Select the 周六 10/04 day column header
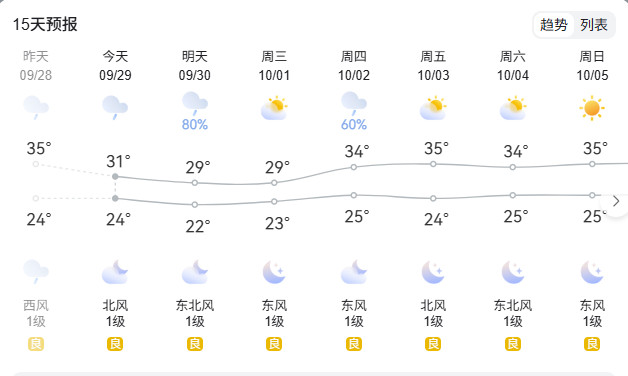The width and height of the screenshot is (628, 376). click(513, 66)
